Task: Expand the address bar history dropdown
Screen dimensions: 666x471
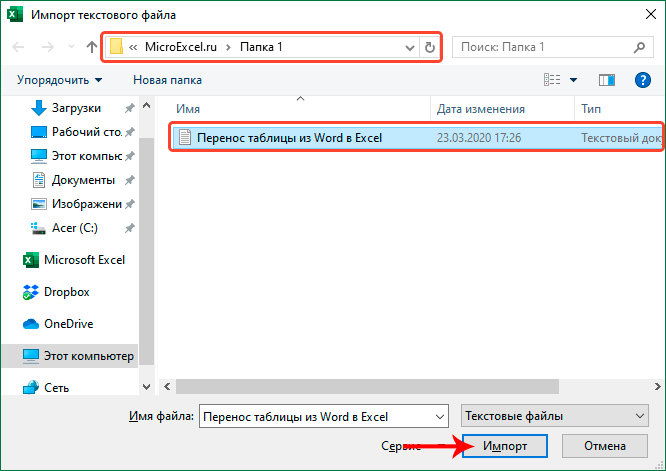Action: point(409,48)
